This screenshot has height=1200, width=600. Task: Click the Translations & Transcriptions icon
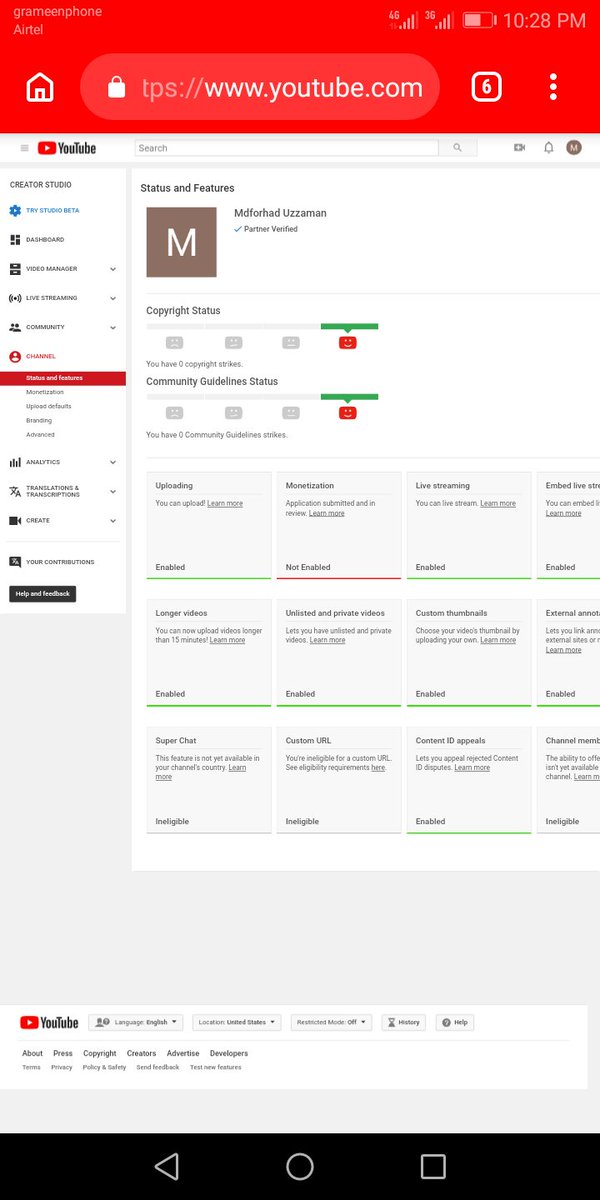[15, 491]
